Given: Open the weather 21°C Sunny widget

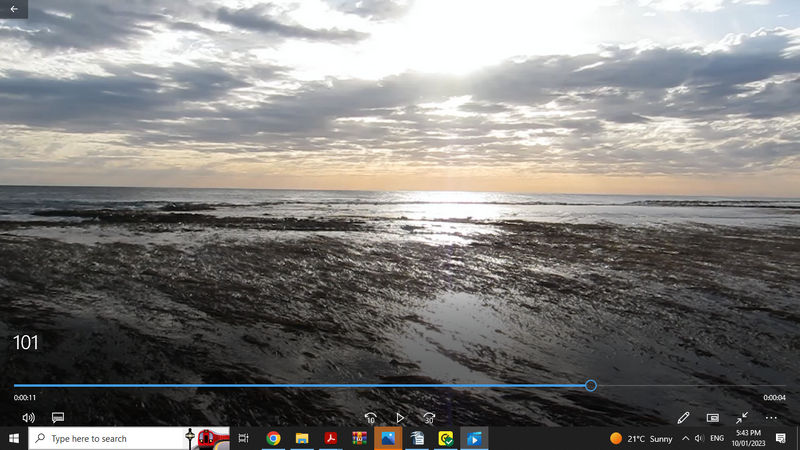Looking at the screenshot, I should tap(641, 438).
